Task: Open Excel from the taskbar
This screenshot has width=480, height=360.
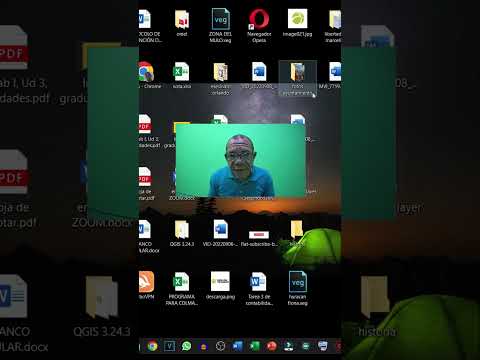Action: point(254,346)
